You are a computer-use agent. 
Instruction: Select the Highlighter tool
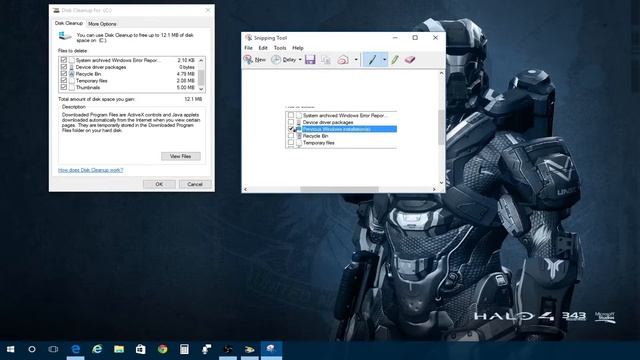395,60
